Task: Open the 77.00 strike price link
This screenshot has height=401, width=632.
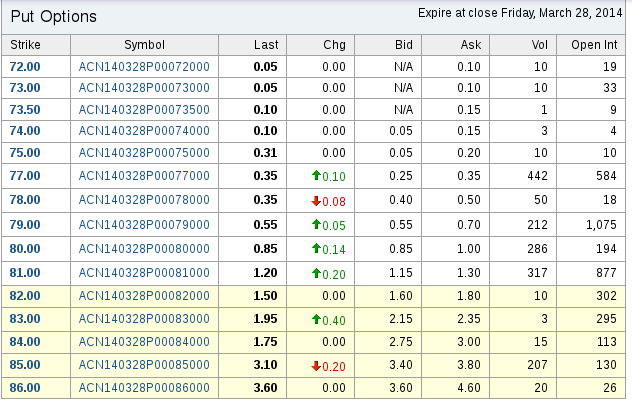Action: pos(25,176)
